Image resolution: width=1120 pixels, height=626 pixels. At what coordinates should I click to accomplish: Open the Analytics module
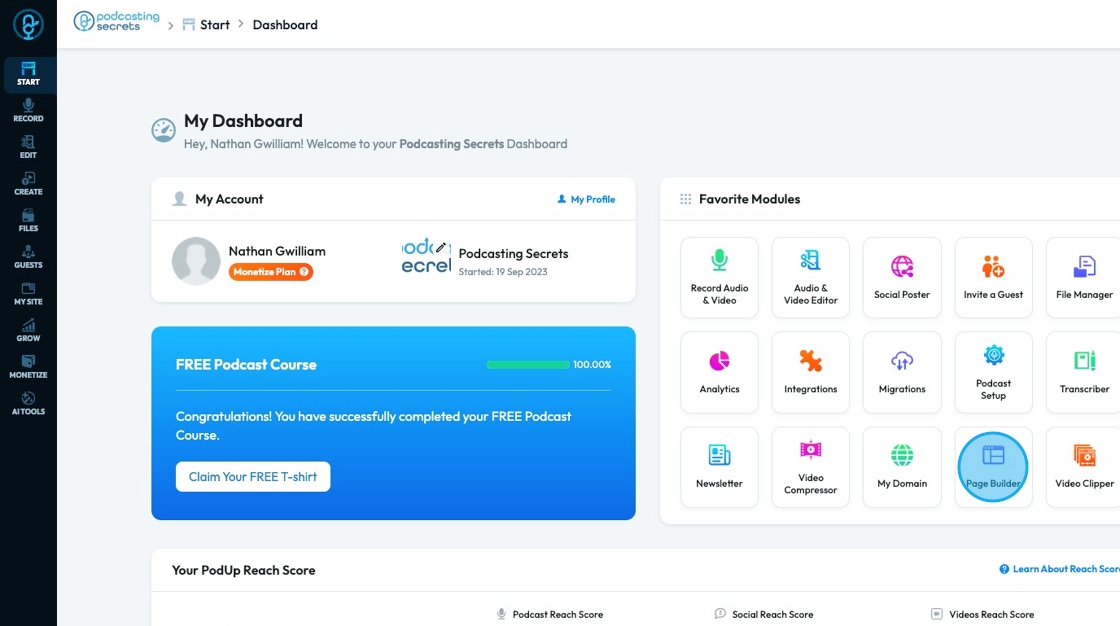click(719, 372)
